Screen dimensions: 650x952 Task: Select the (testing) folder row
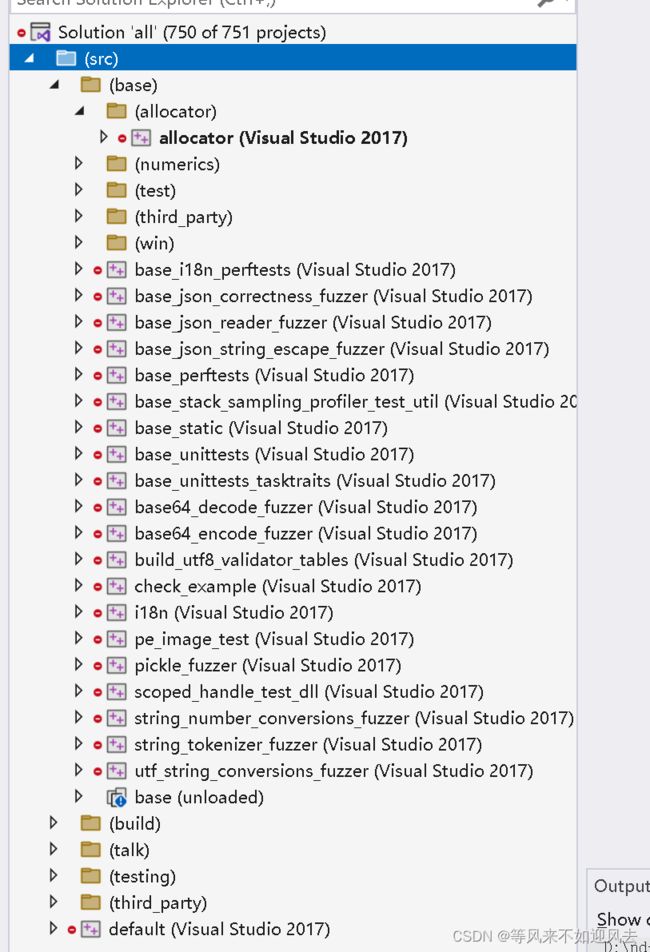coord(293,876)
